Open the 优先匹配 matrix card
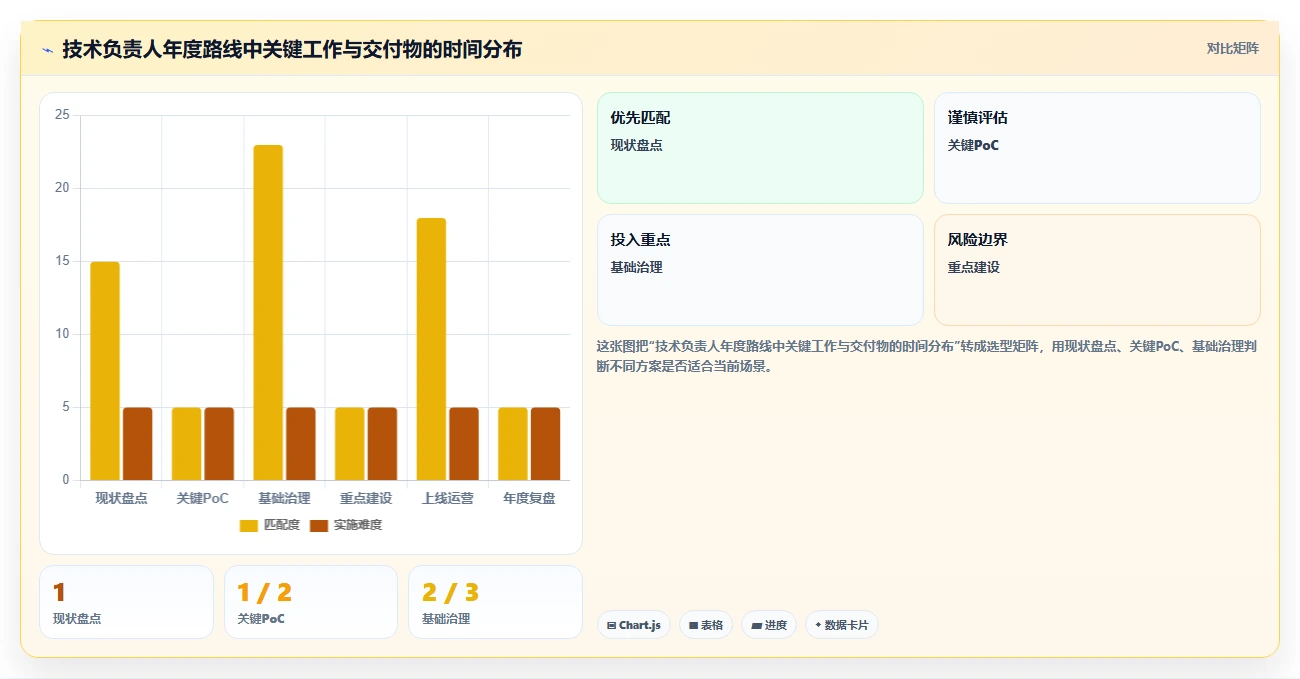The height and width of the screenshot is (679, 1300). (x=760, y=148)
